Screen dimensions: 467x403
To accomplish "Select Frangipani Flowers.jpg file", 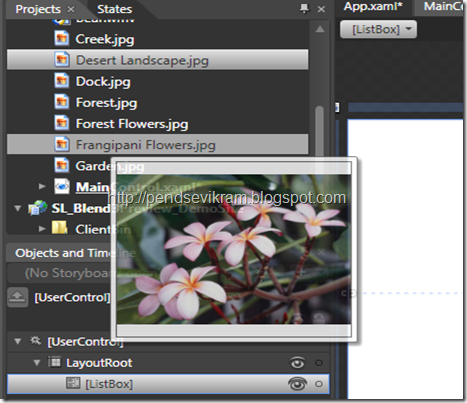I will point(157,144).
